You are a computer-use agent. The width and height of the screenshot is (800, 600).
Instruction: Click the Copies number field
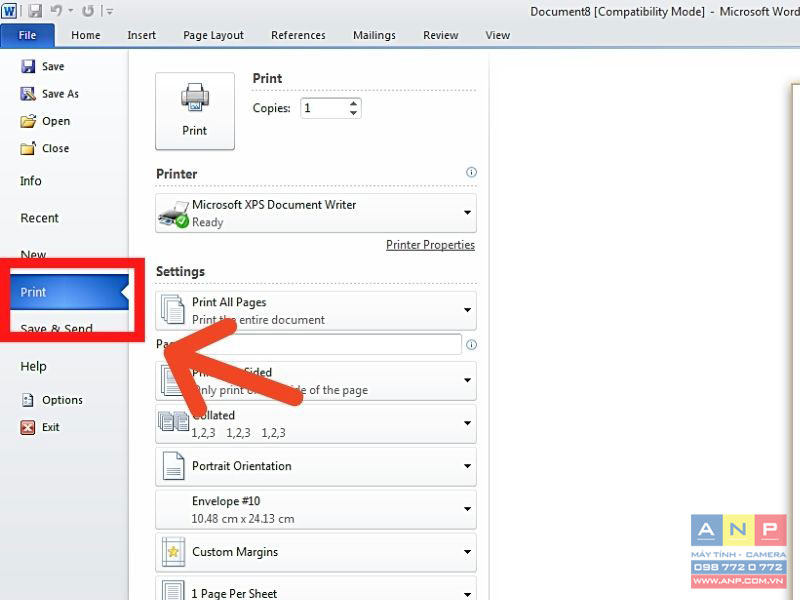pyautogui.click(x=324, y=108)
